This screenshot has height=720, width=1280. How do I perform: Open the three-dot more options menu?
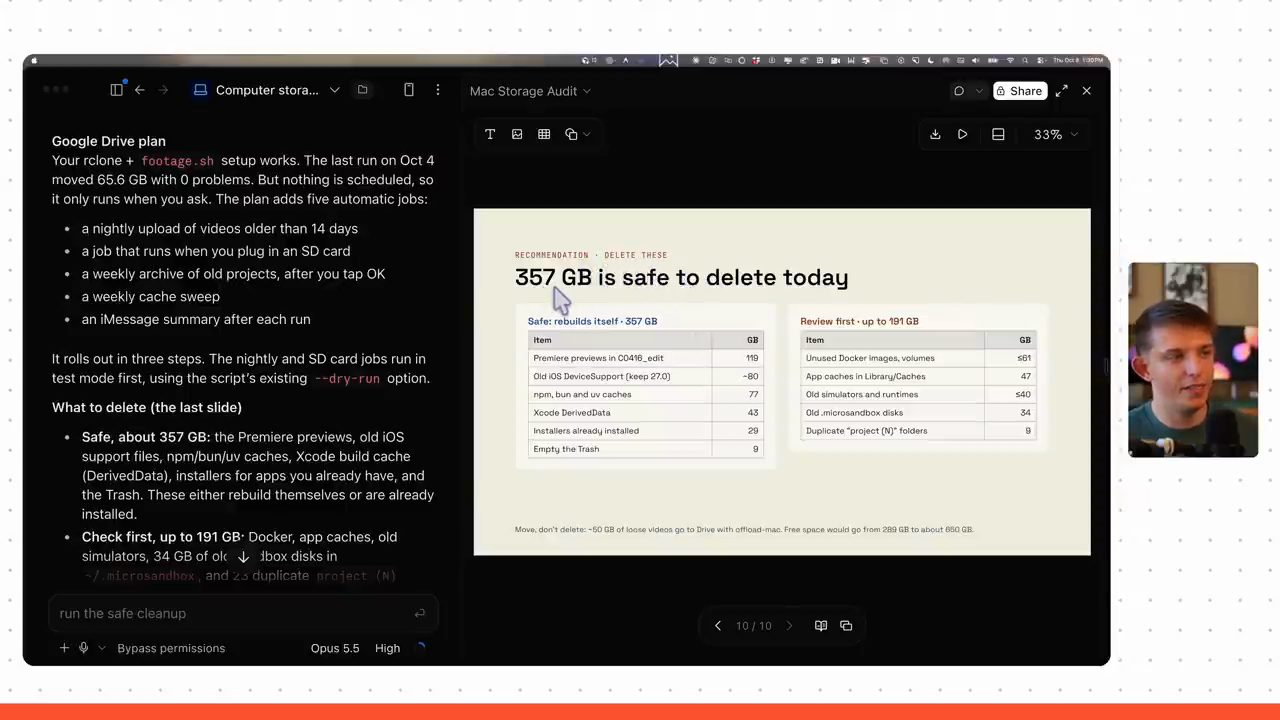(x=437, y=90)
